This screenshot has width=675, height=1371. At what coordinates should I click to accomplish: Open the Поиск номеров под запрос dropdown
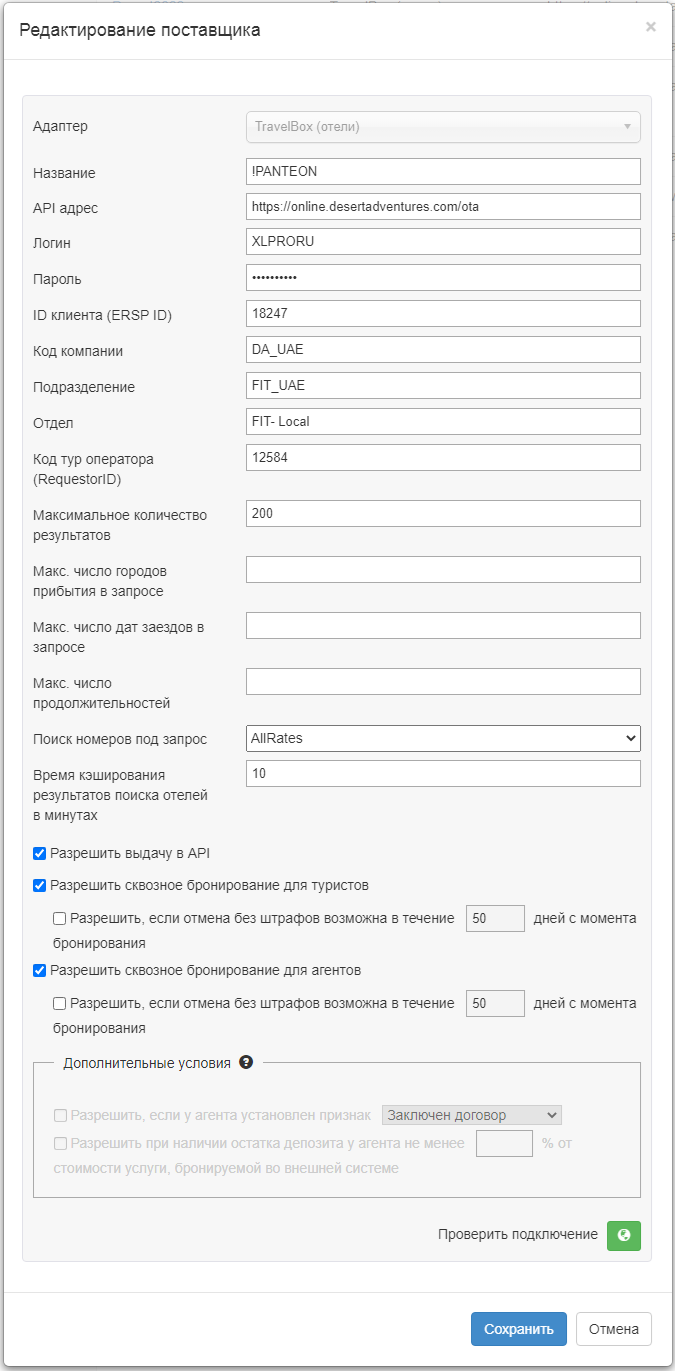point(443,738)
